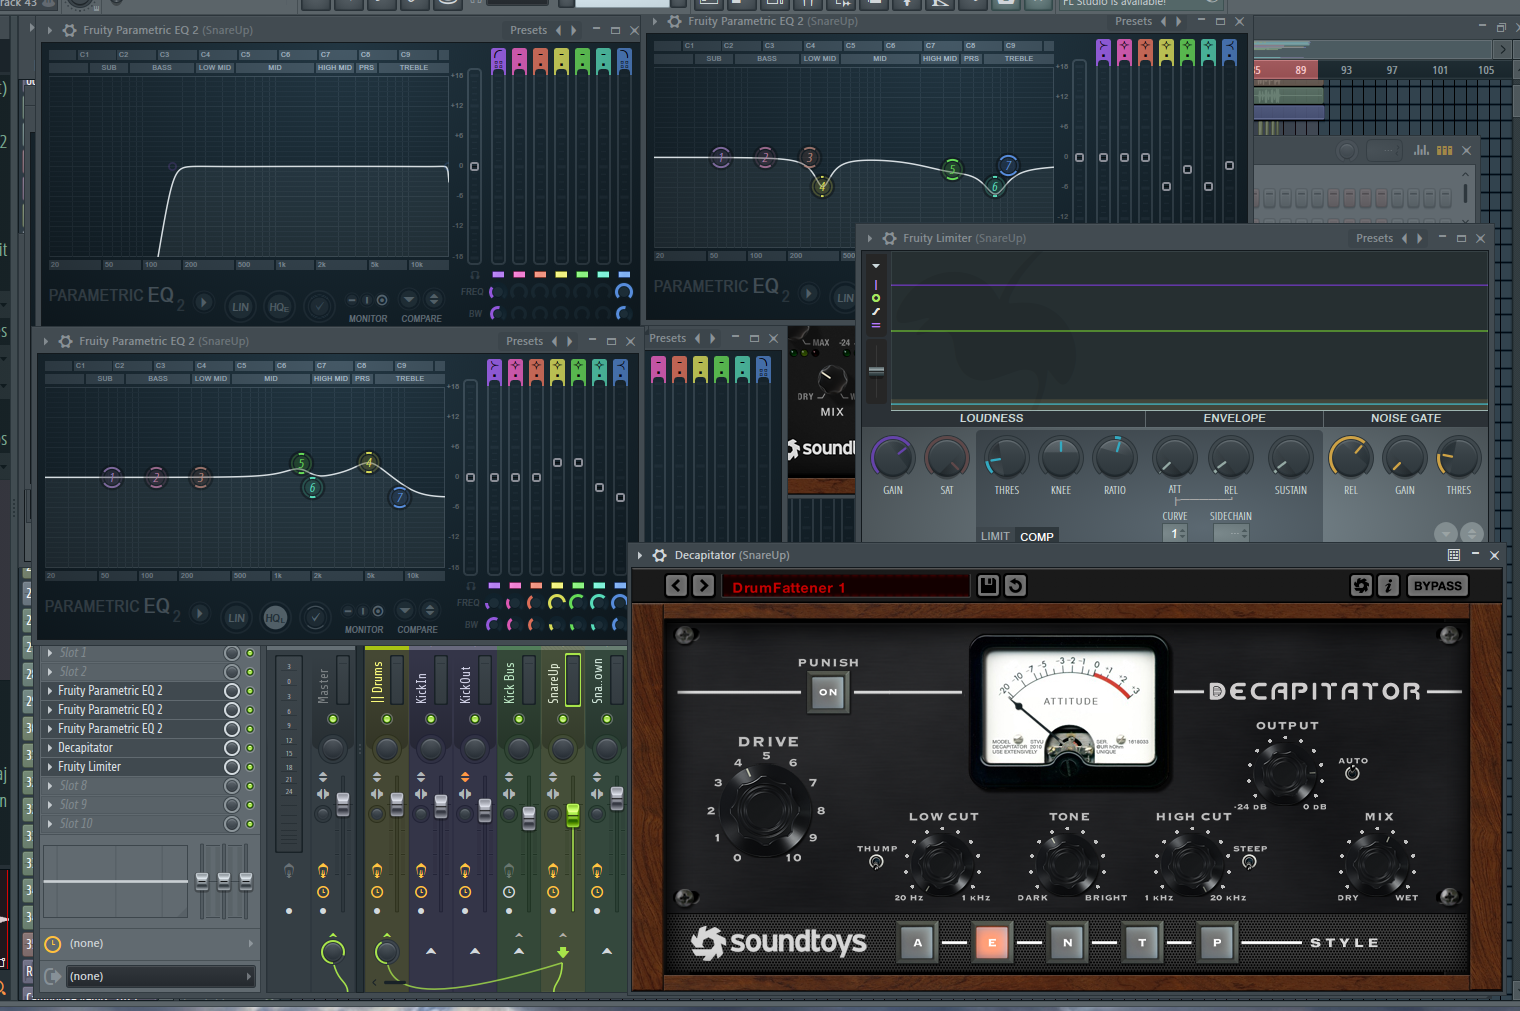Click the KickIn route-to-track up arrow
1520x1011 pixels.
(431, 951)
